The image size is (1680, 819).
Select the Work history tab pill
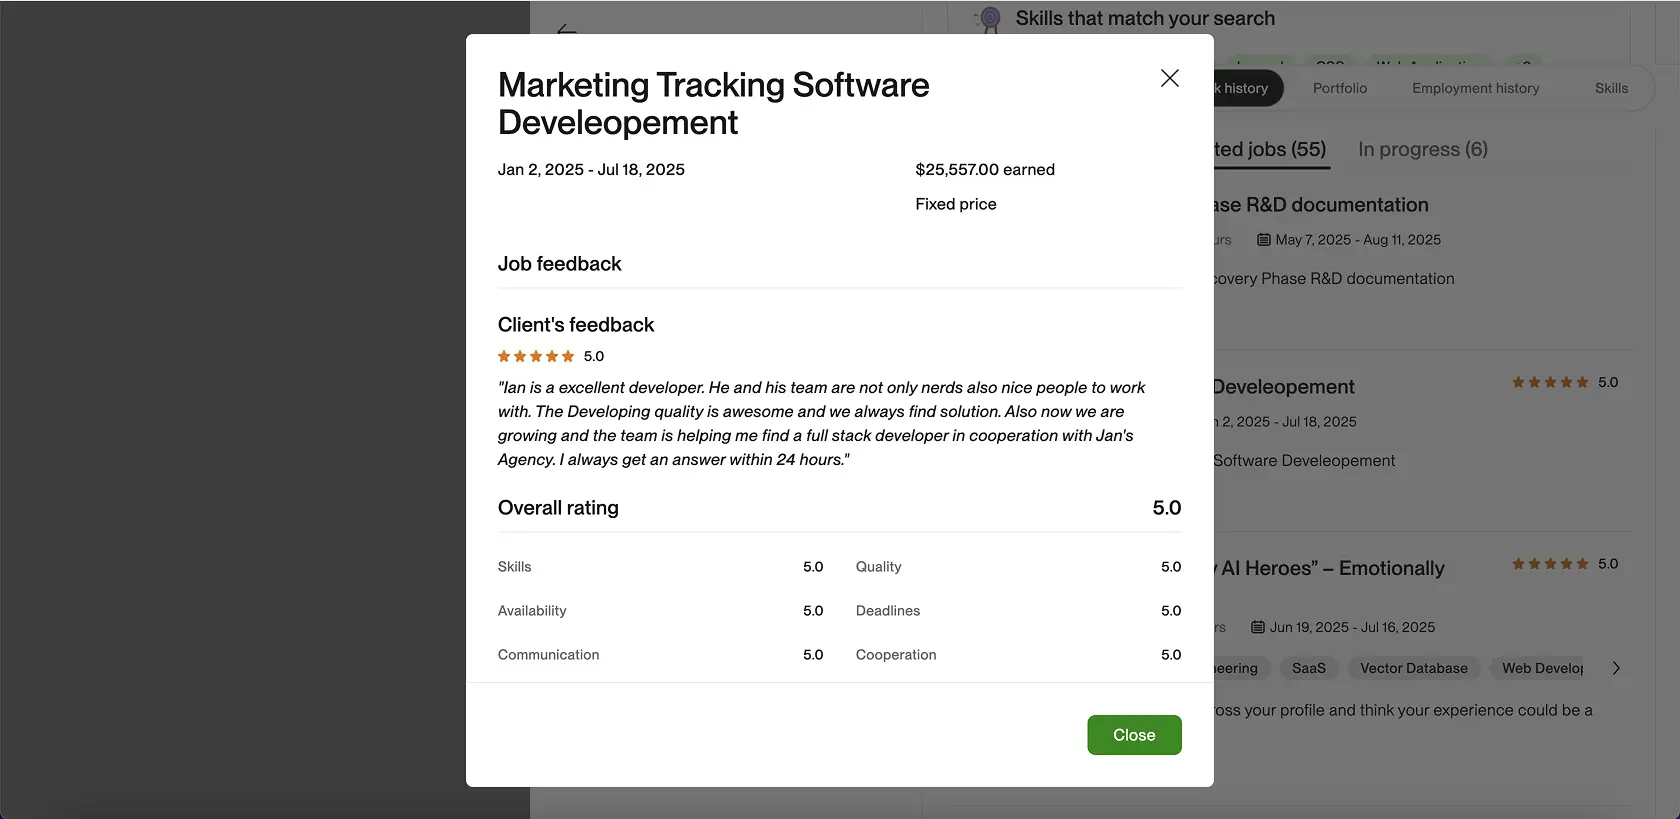(1248, 88)
